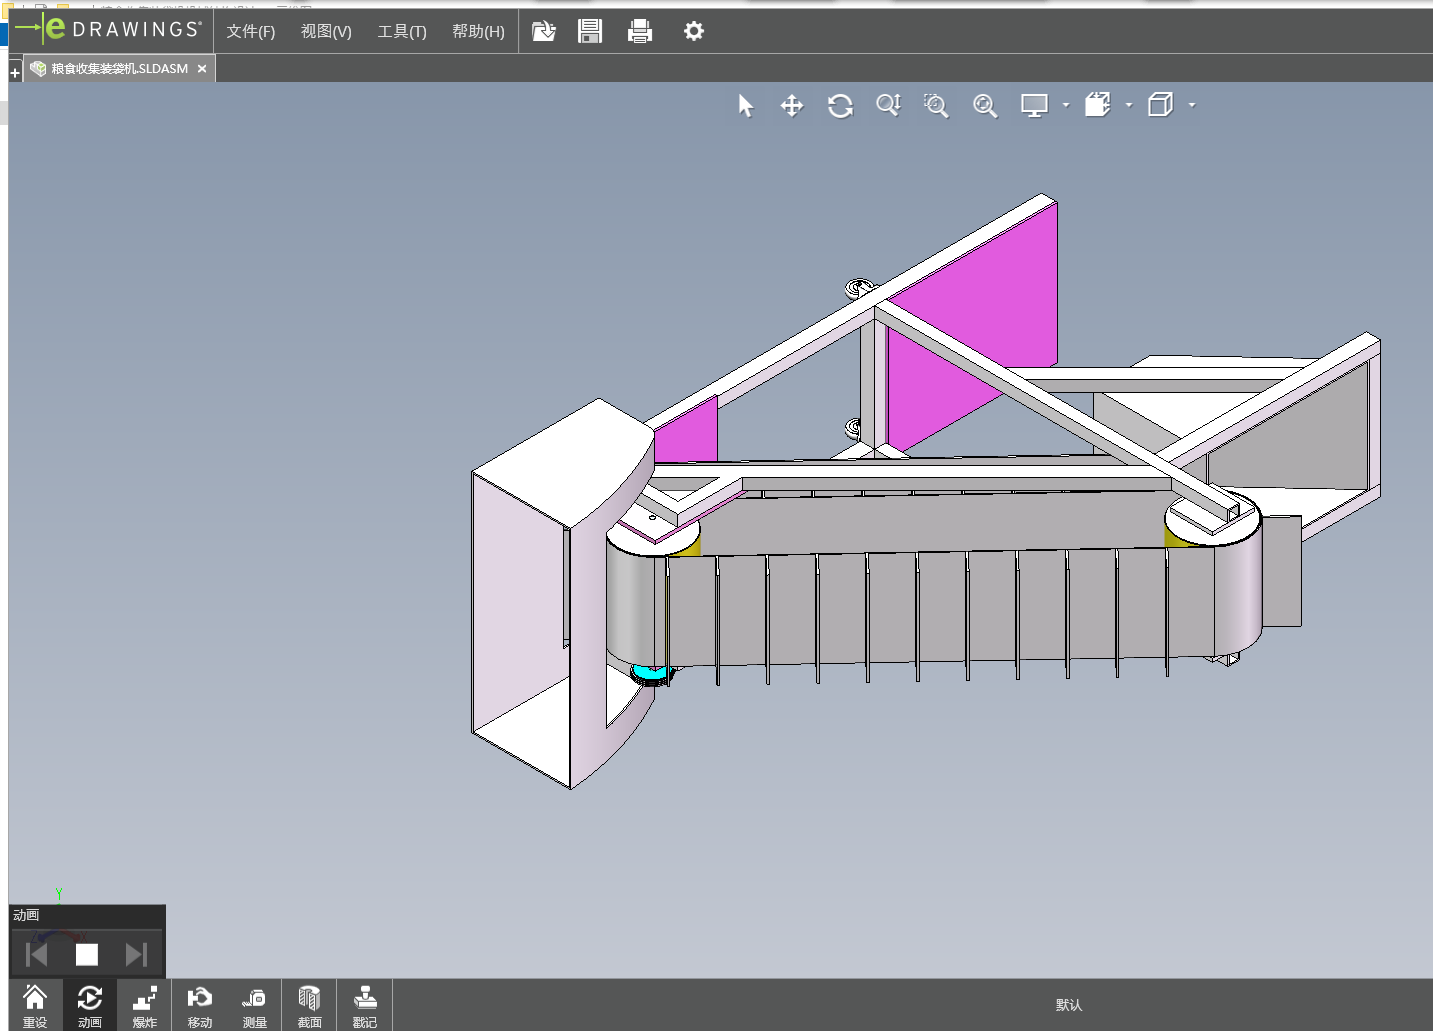The image size is (1433, 1031).
Task: Click the open file folder icon
Action: 543,31
